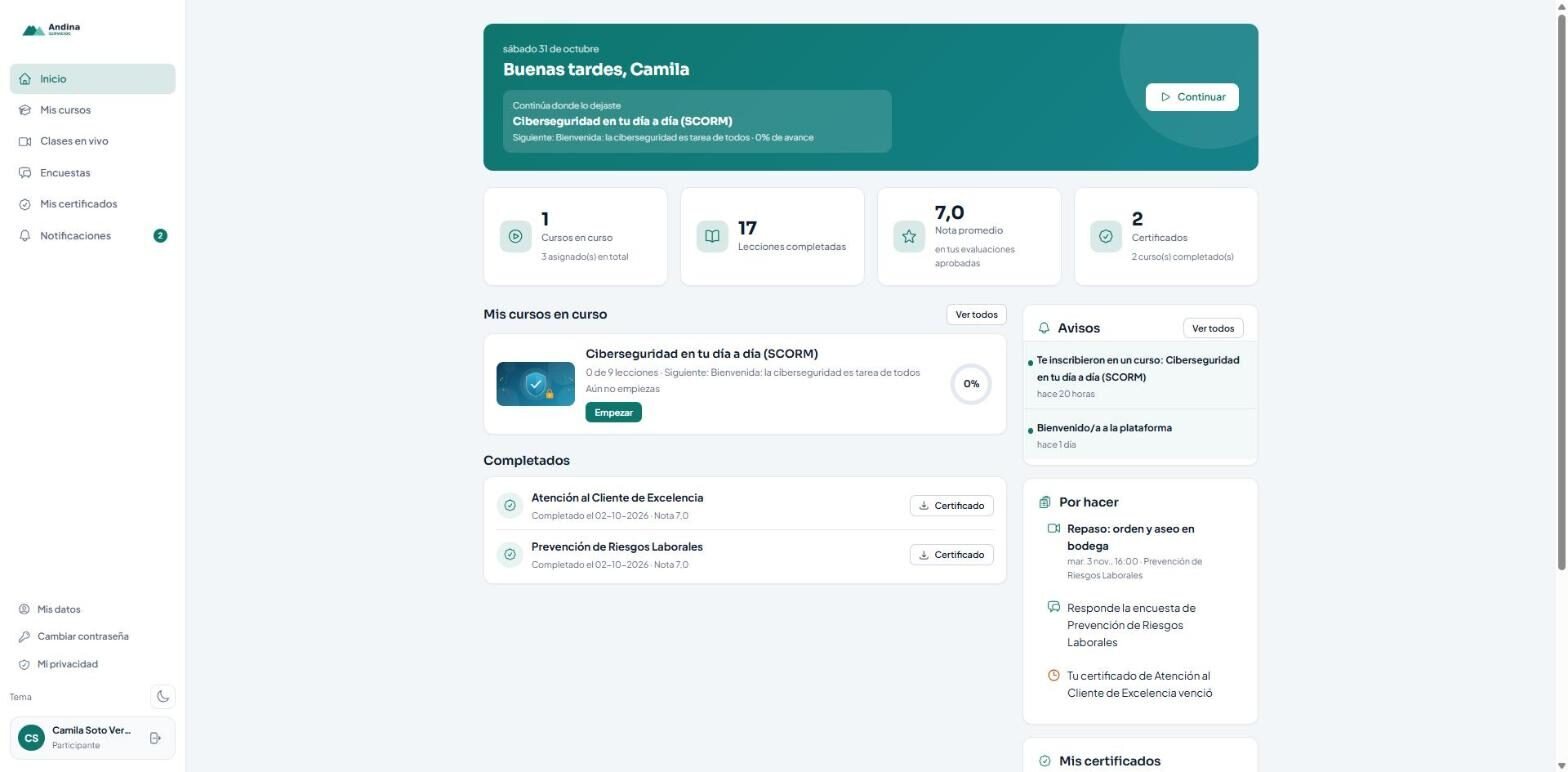Download Certificado for Atención al Cliente de Excelencia
This screenshot has width=1568, height=772.
coord(951,506)
